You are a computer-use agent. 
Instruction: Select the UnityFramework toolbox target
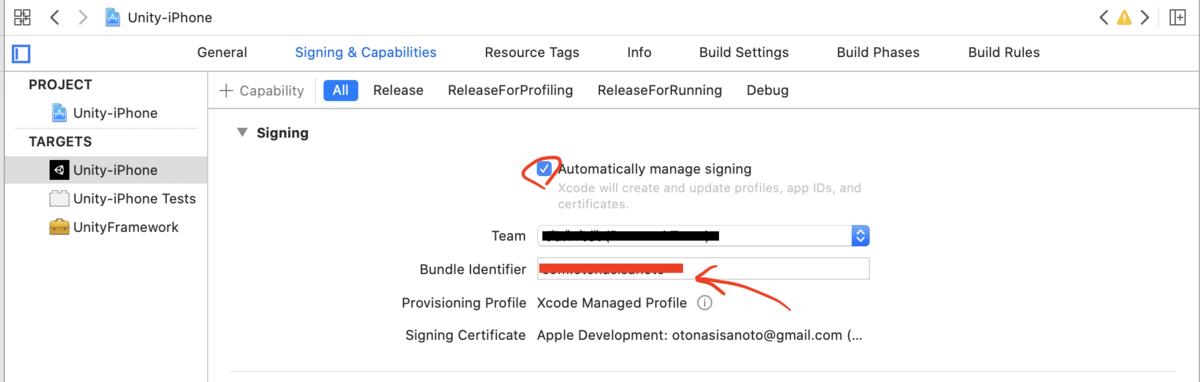coord(114,227)
